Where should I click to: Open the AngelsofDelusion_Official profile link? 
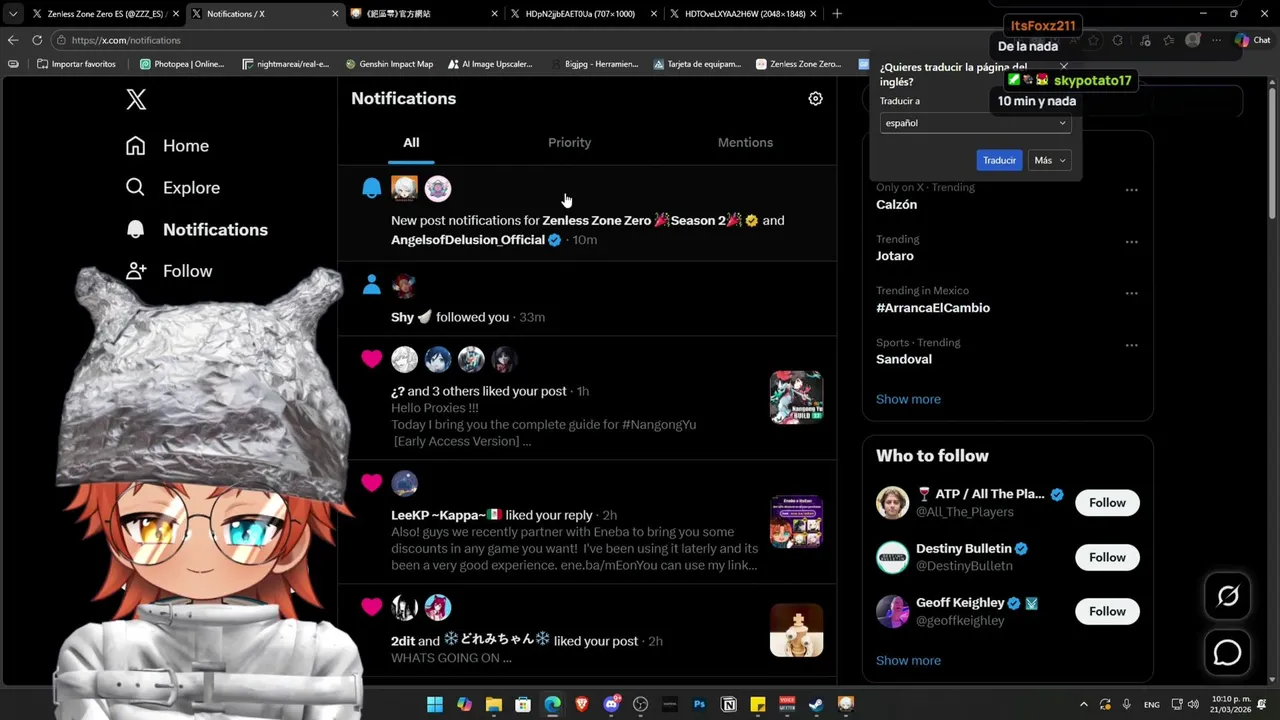click(468, 240)
